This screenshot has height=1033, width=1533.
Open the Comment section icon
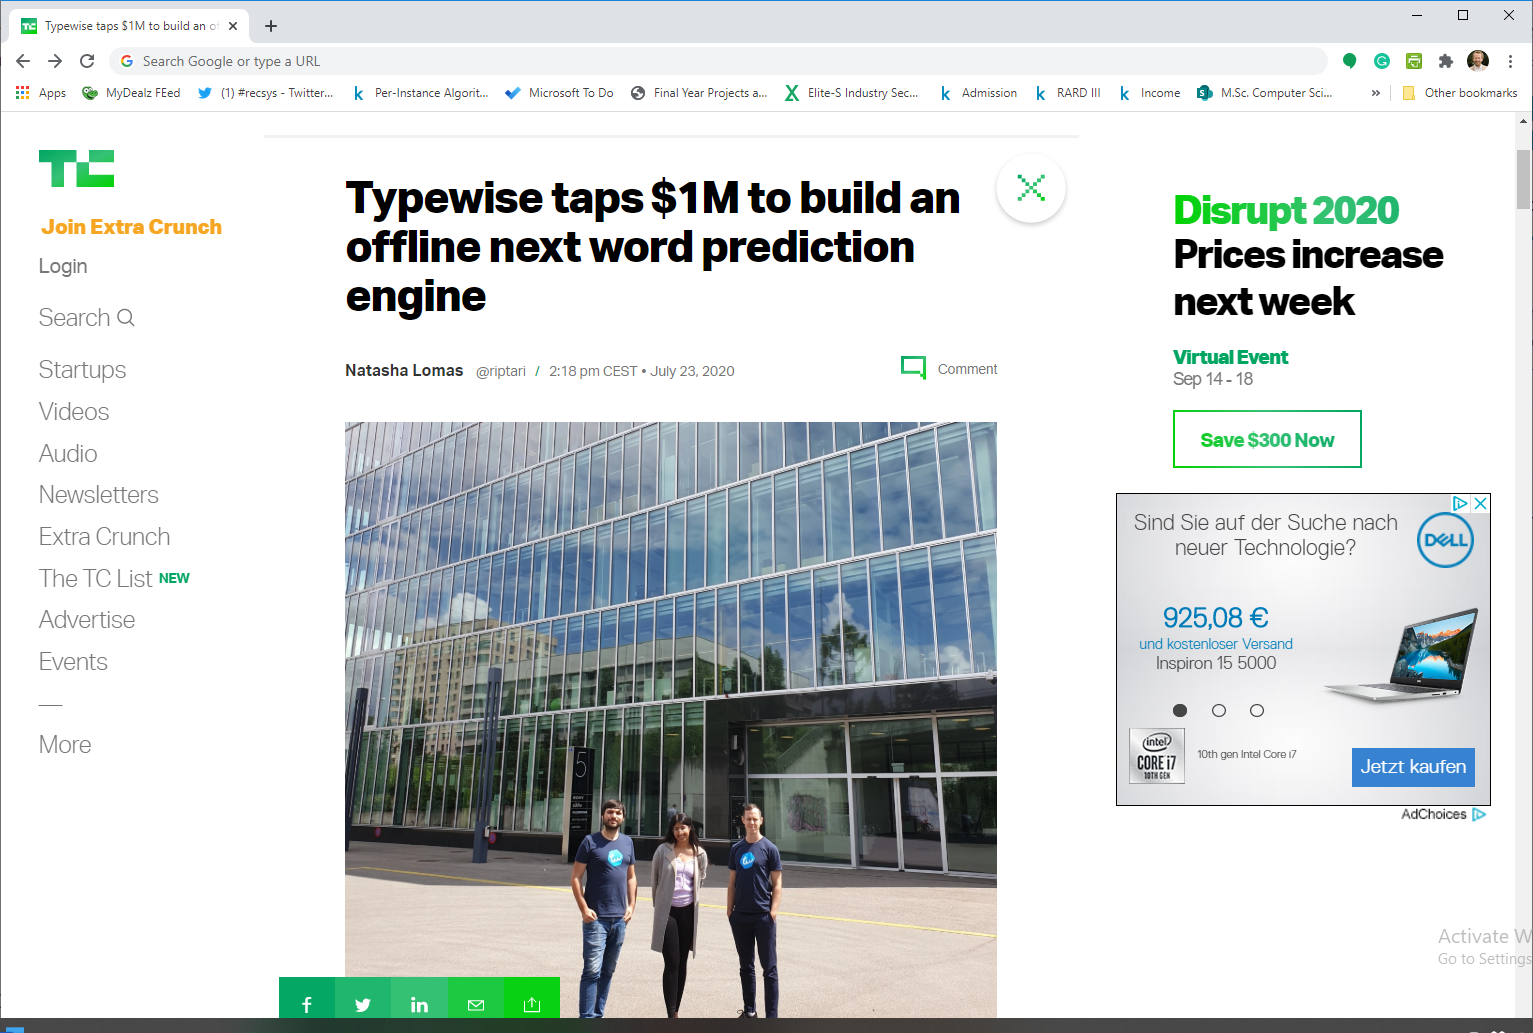pos(913,368)
